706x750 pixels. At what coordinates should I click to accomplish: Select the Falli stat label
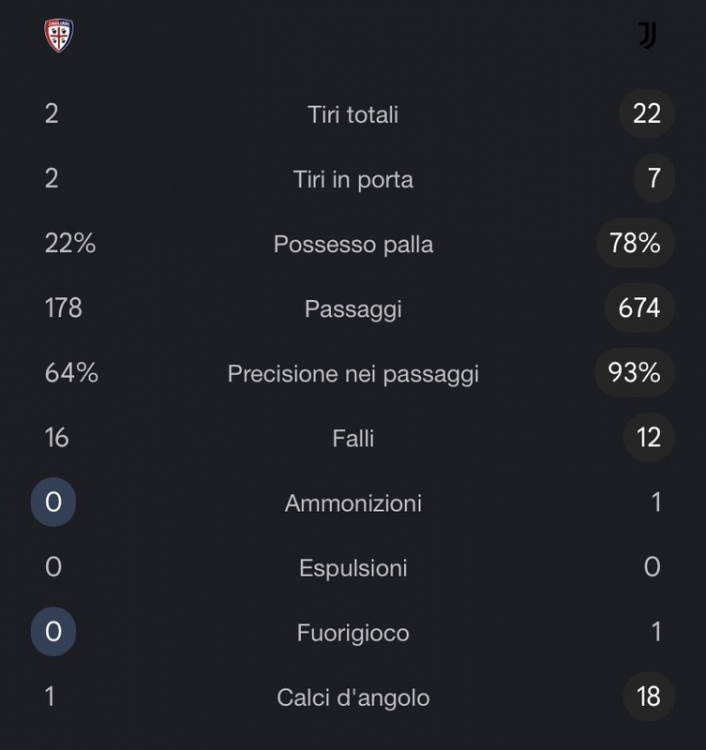point(353,438)
